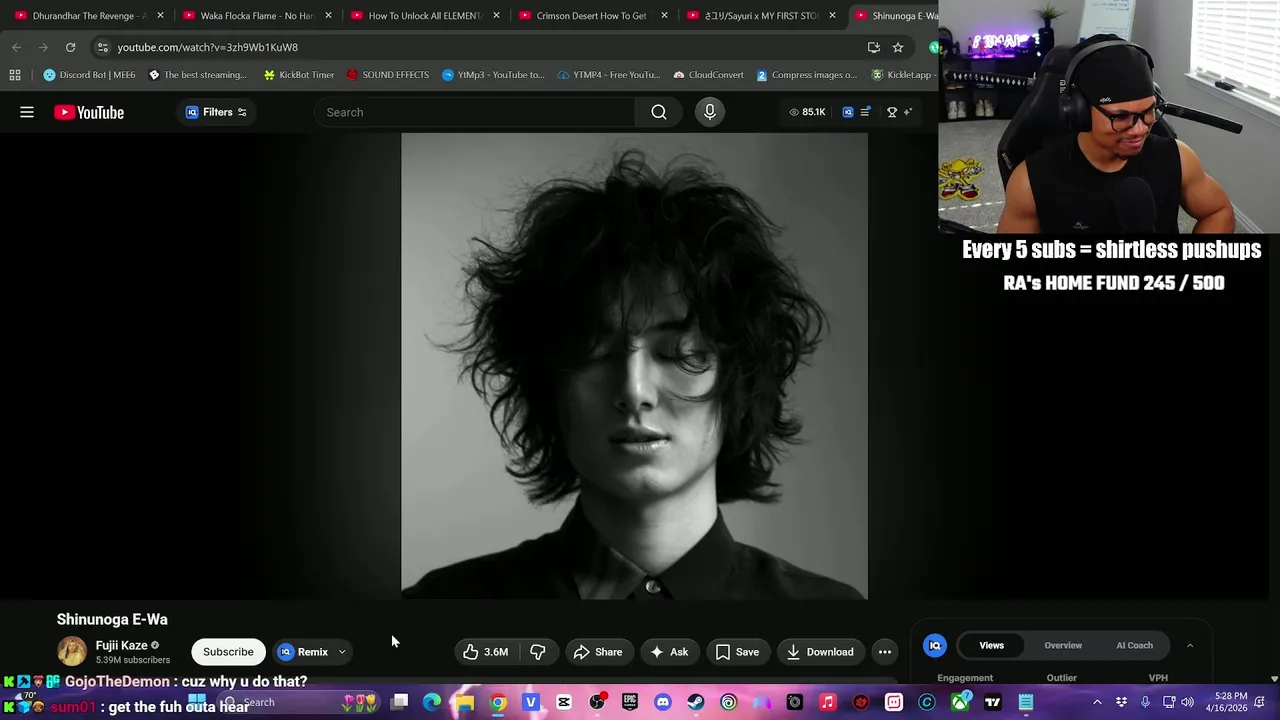The width and height of the screenshot is (1280, 720).
Task: Open the browser apps grid shortcut
Action: (15, 75)
